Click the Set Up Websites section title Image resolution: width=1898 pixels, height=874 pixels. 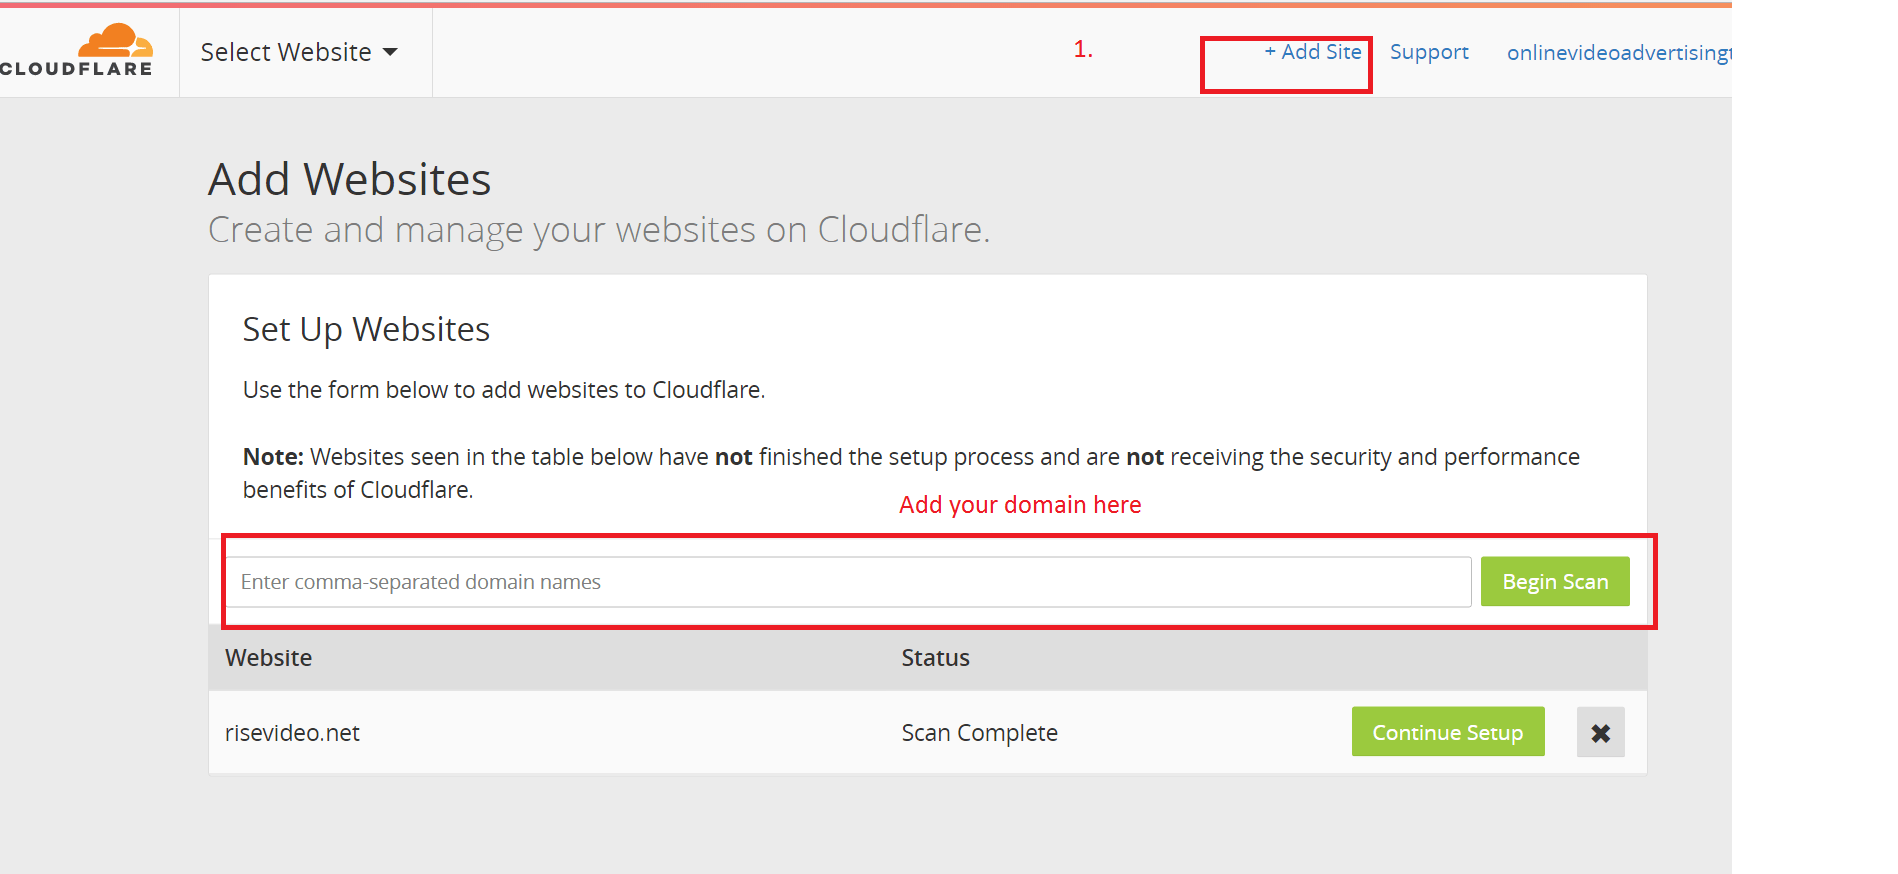(366, 330)
